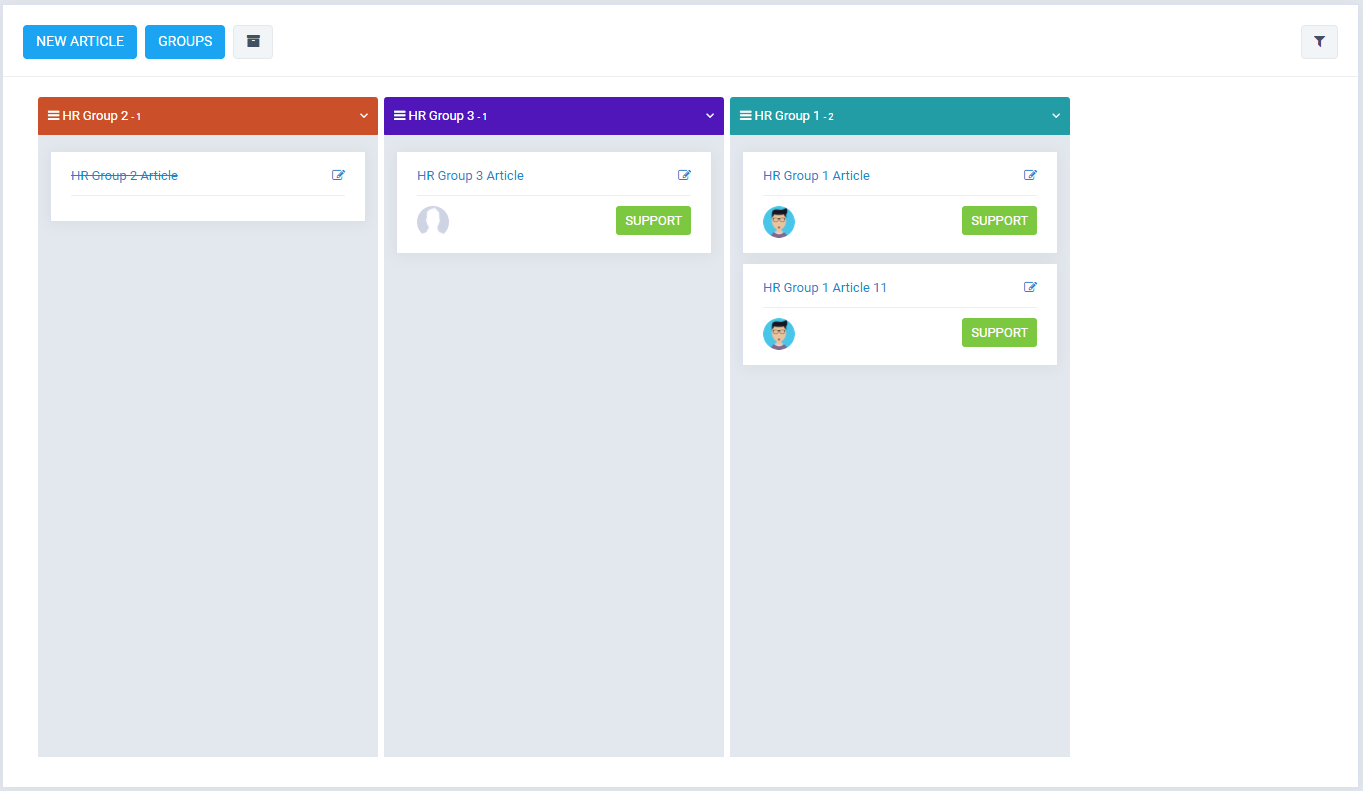This screenshot has height=791, width=1363.
Task: Edit the HR Group 2 Article via pencil icon
Action: click(338, 174)
